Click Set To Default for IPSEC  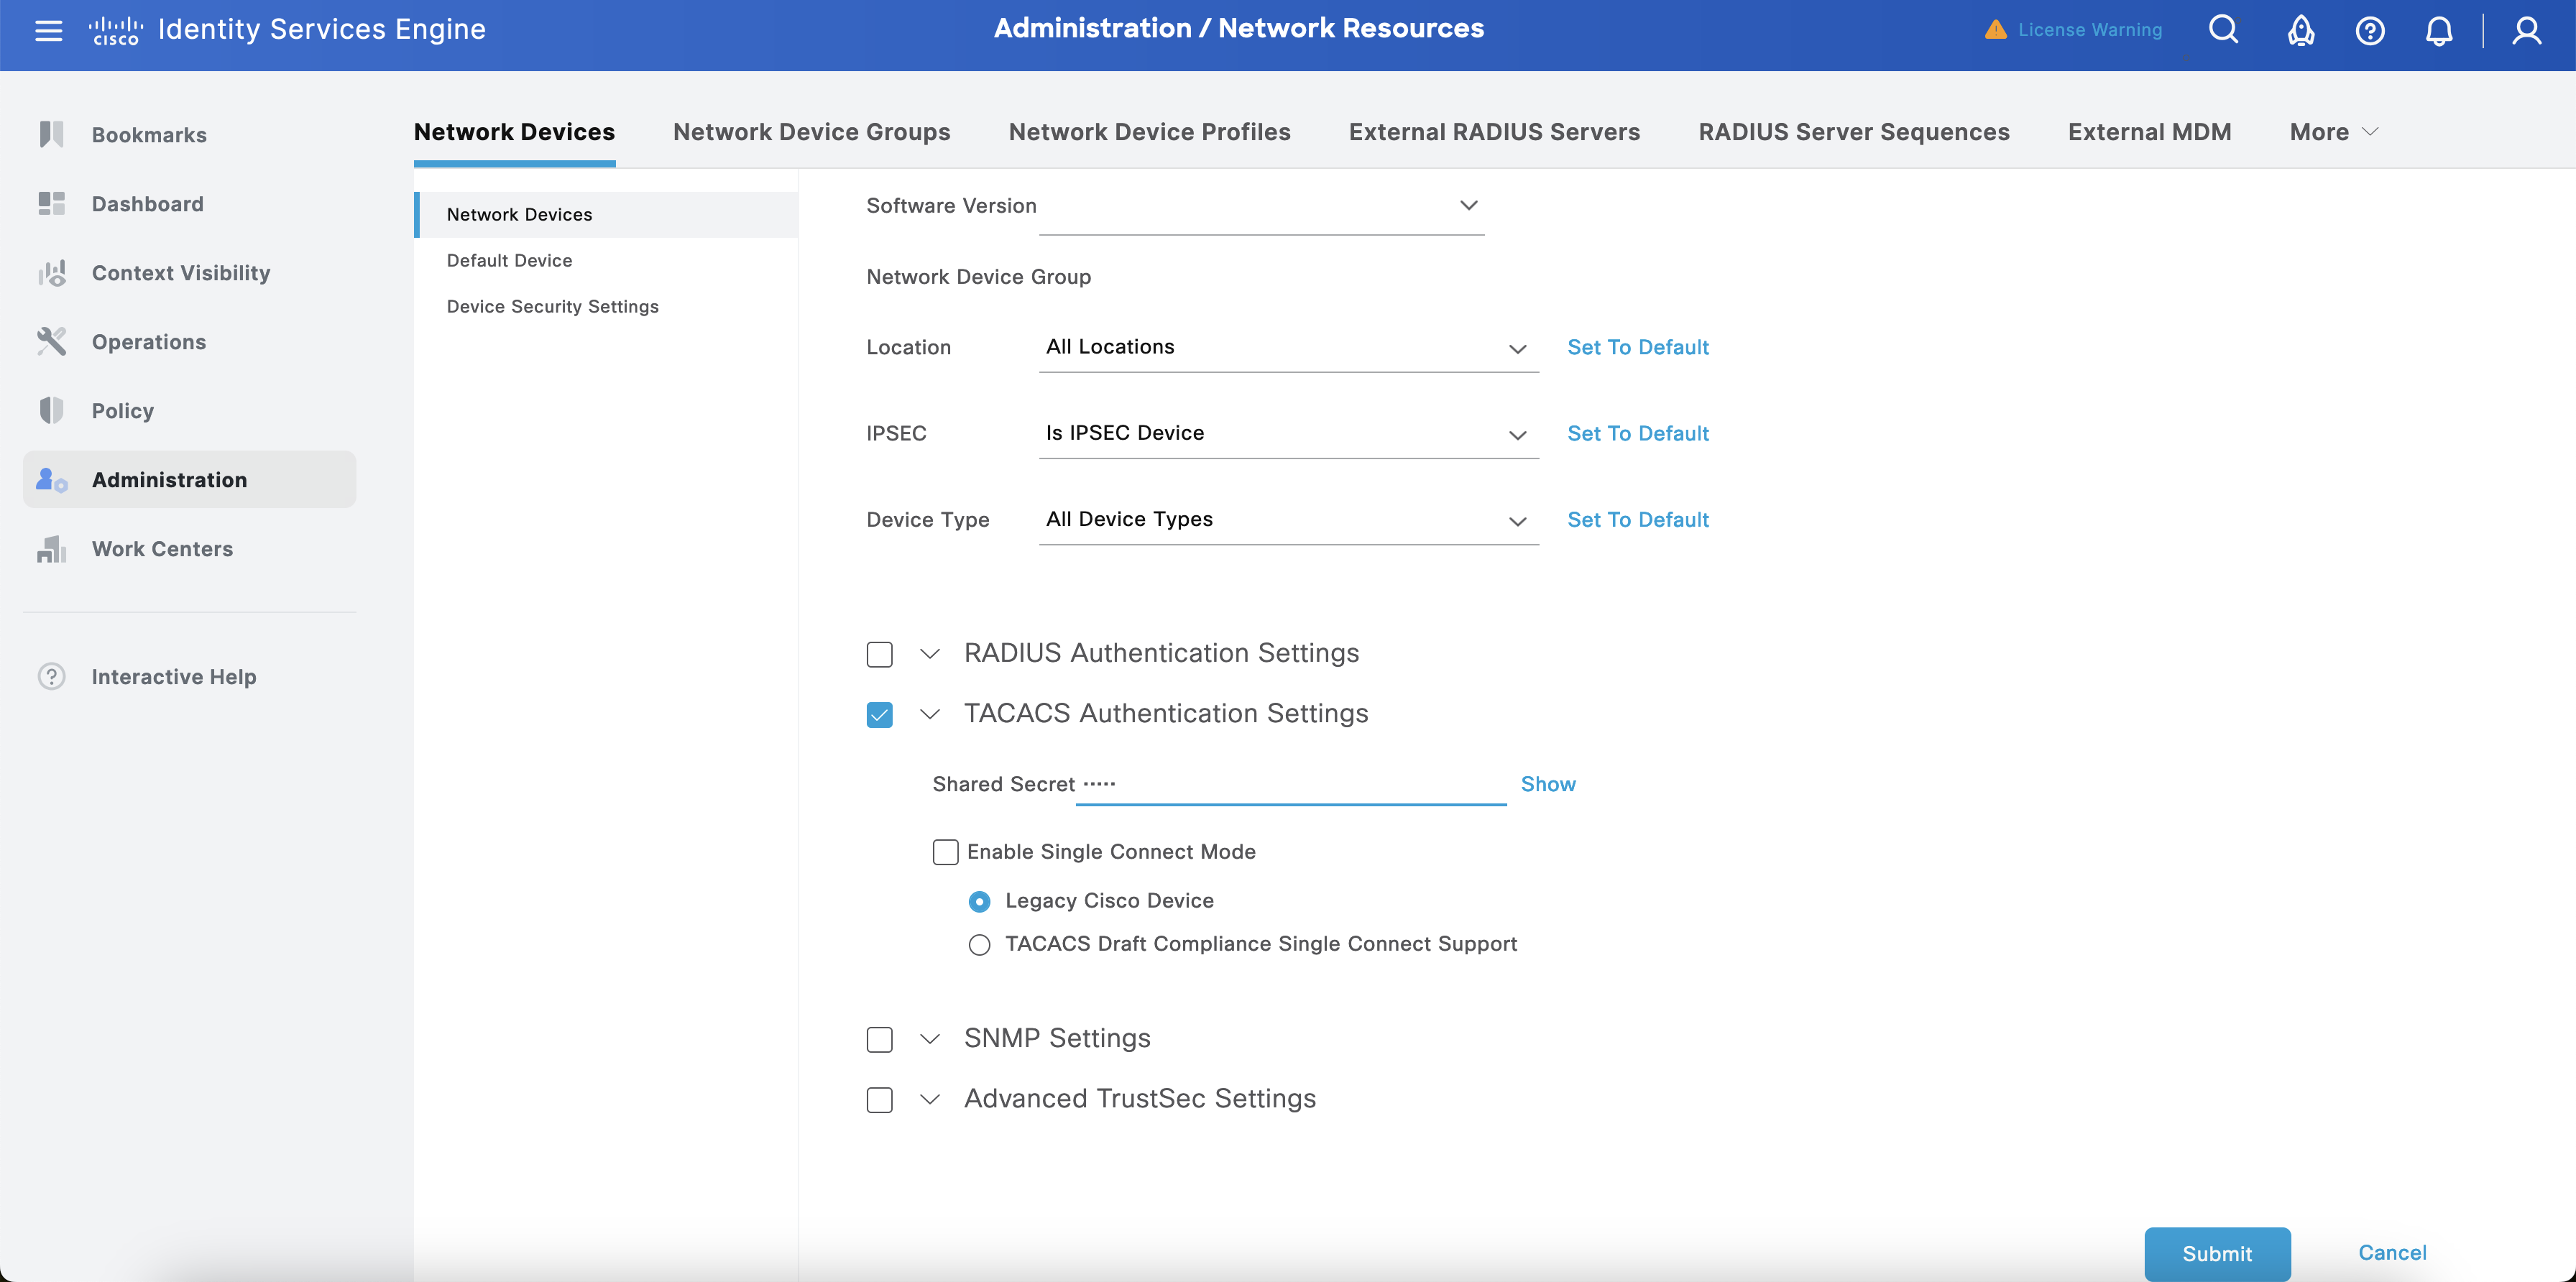(x=1638, y=433)
